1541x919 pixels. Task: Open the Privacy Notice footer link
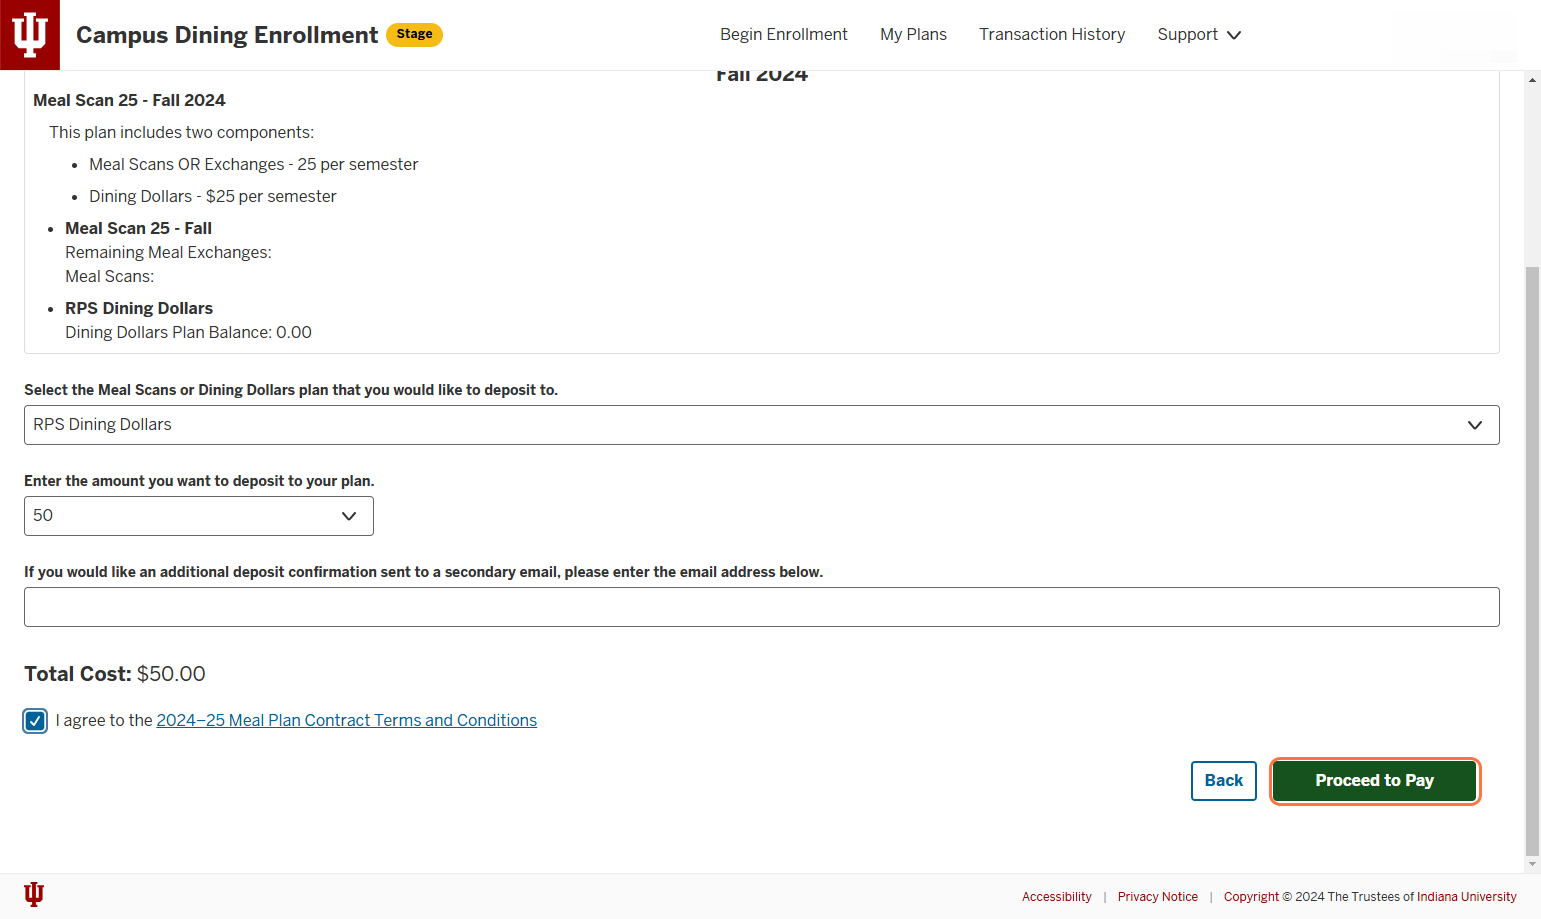(x=1157, y=897)
